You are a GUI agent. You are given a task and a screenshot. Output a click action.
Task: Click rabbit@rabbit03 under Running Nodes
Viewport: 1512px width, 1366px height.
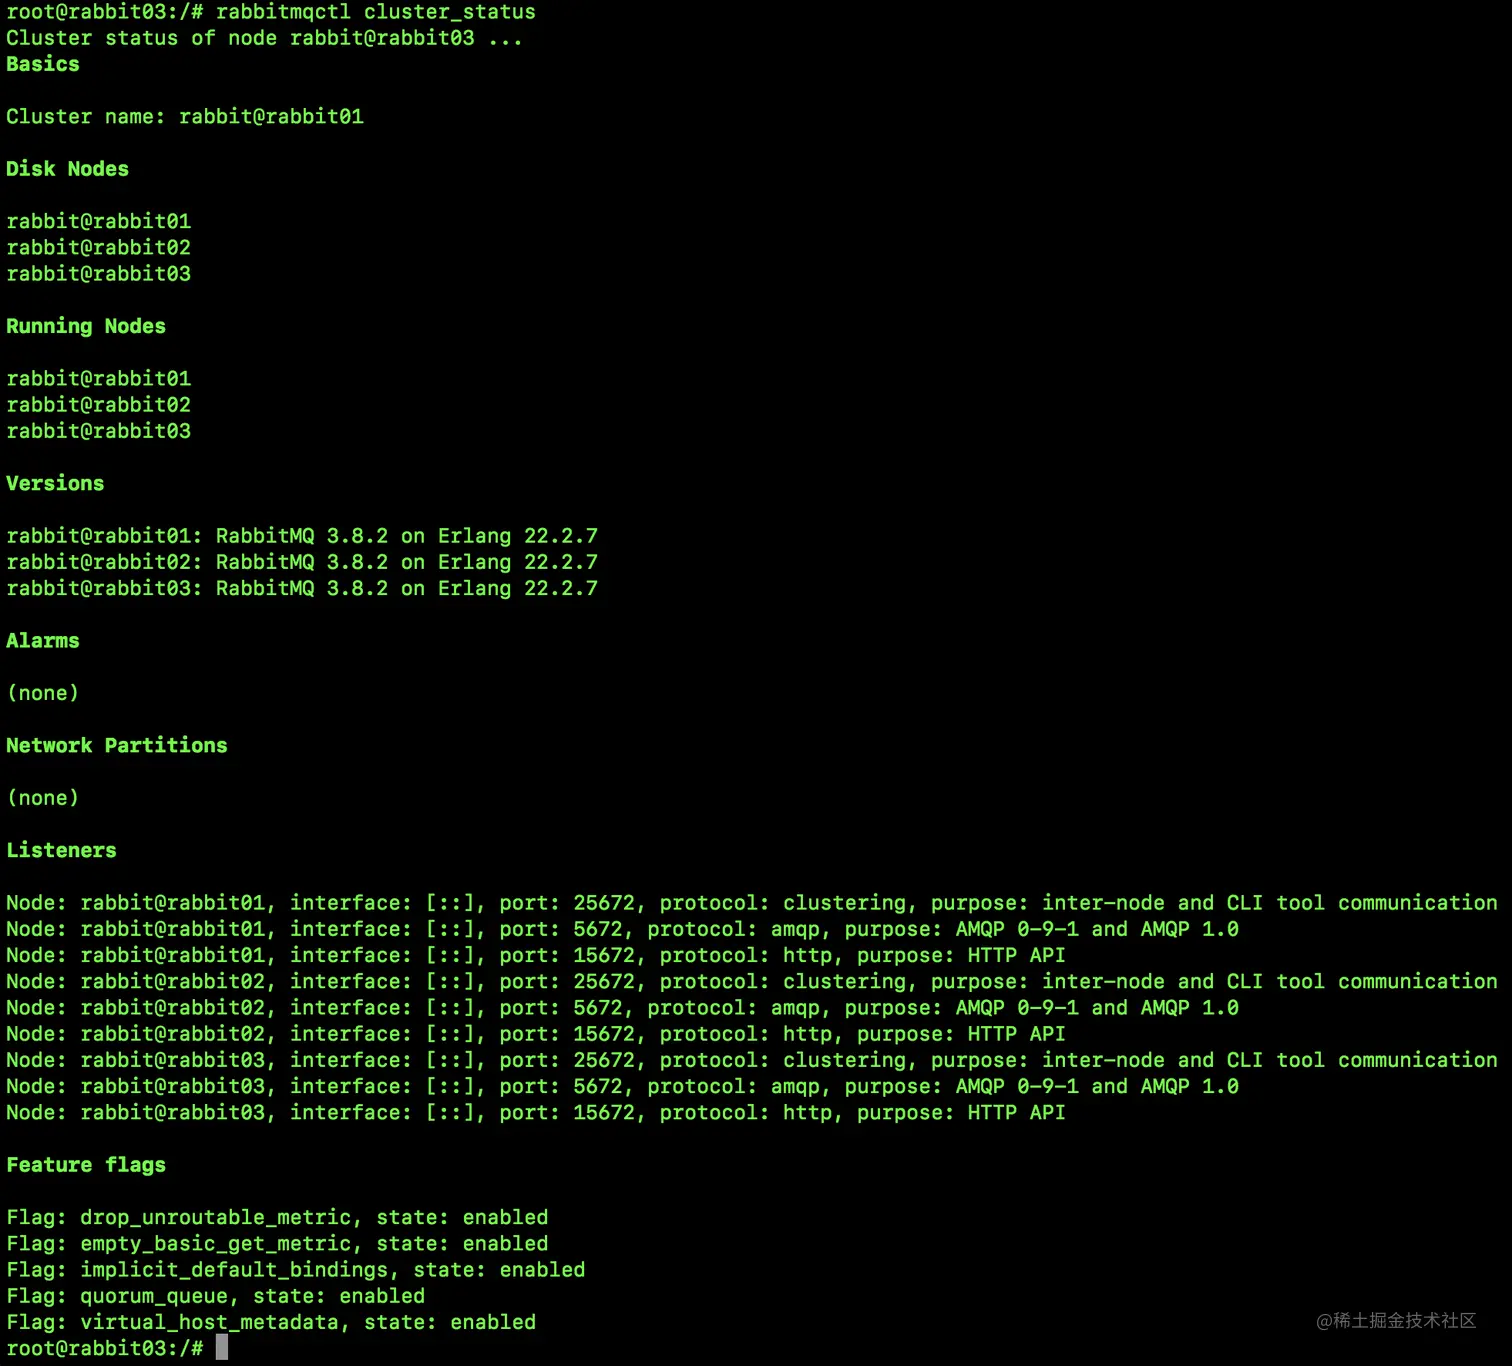99,431
